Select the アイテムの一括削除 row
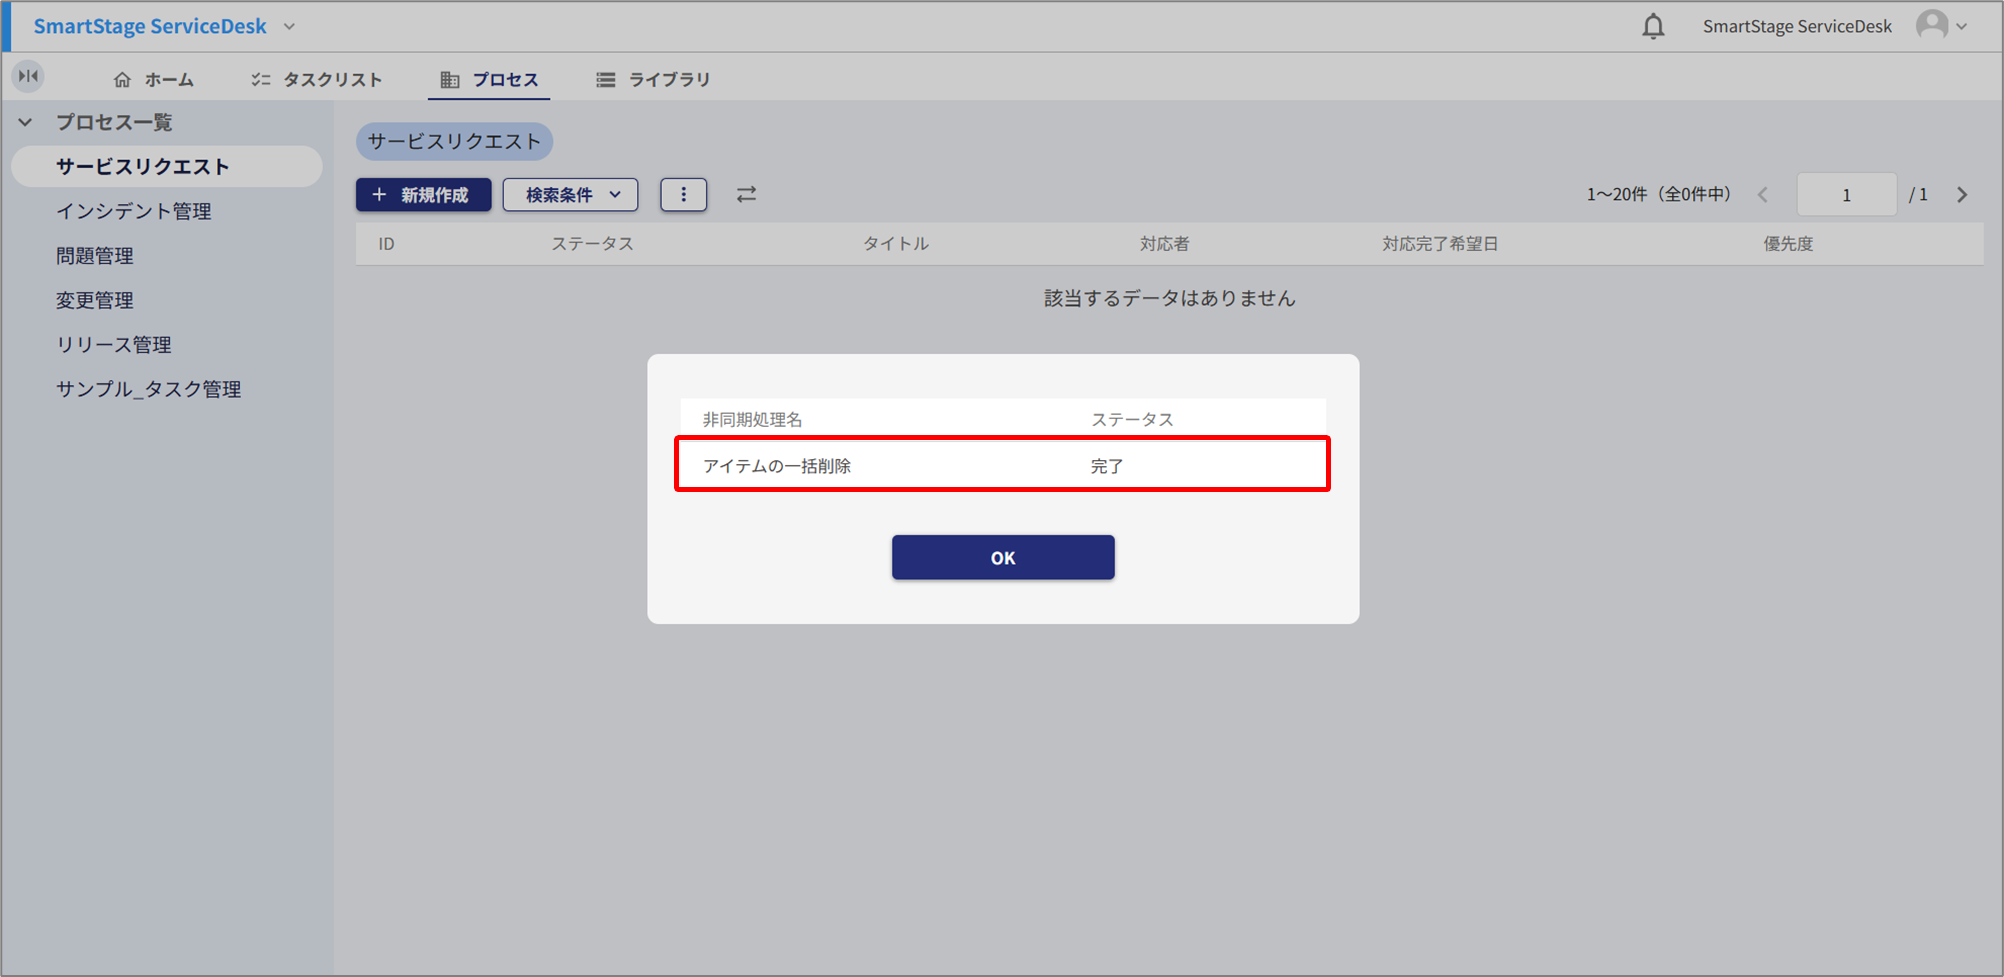Image resolution: width=2004 pixels, height=977 pixels. (x=1002, y=465)
